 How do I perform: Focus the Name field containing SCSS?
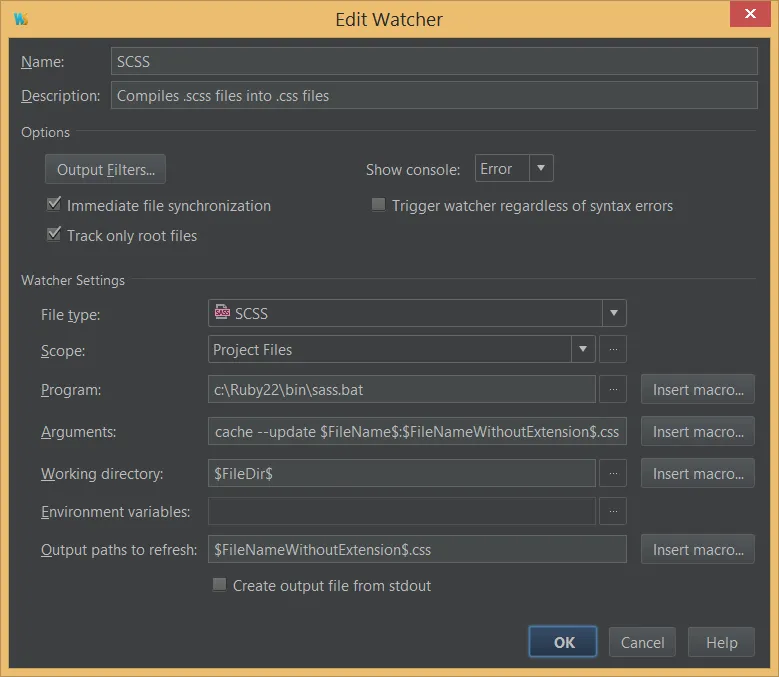click(434, 61)
